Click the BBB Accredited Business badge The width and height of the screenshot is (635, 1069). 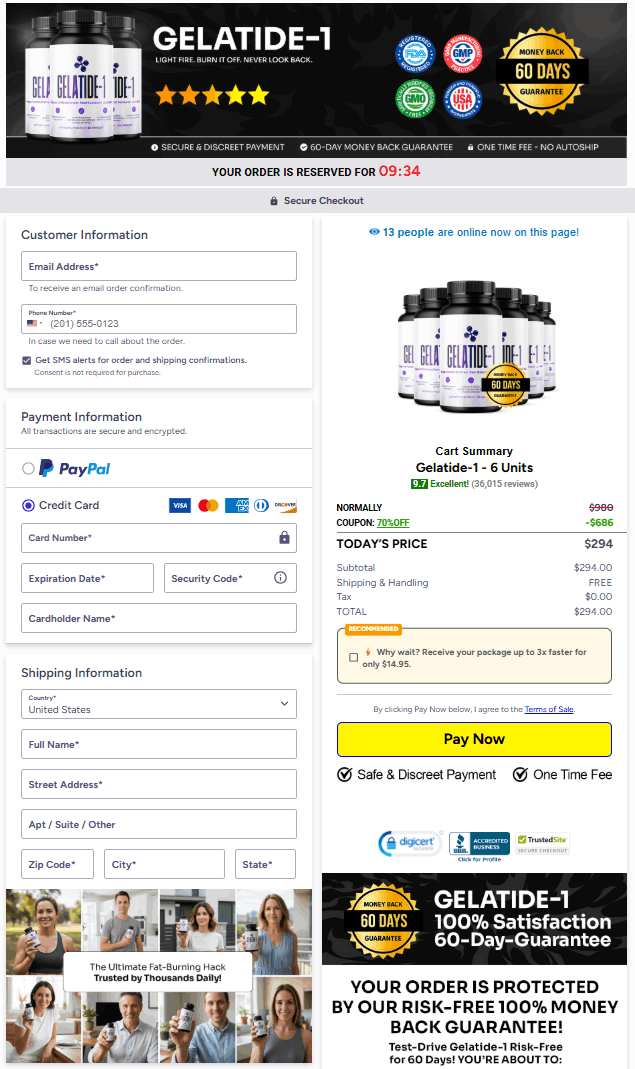tap(479, 845)
